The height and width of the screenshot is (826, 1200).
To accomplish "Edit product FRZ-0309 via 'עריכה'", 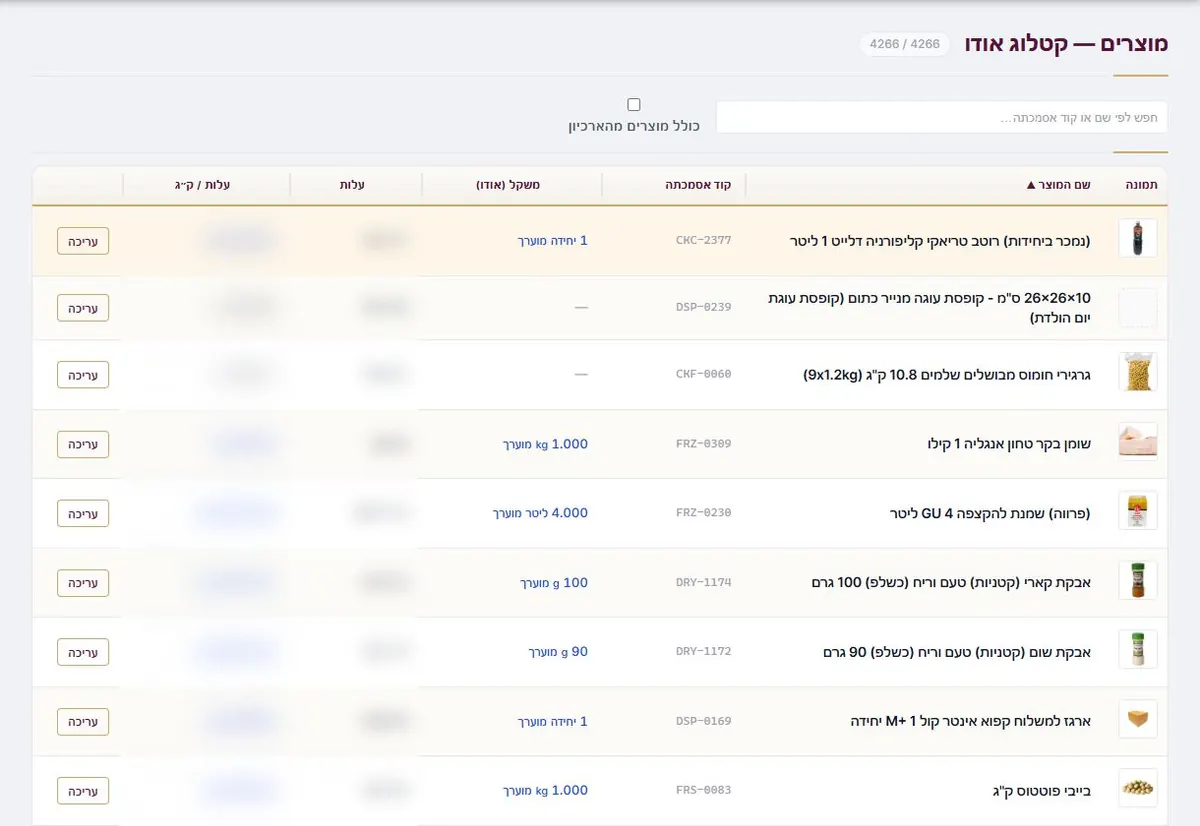I will 83,444.
